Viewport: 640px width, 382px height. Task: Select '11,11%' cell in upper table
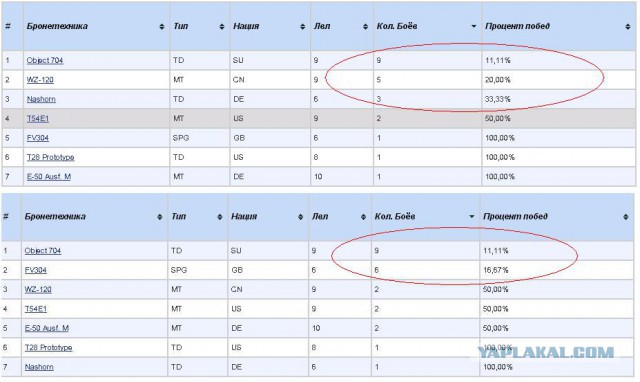coord(498,60)
